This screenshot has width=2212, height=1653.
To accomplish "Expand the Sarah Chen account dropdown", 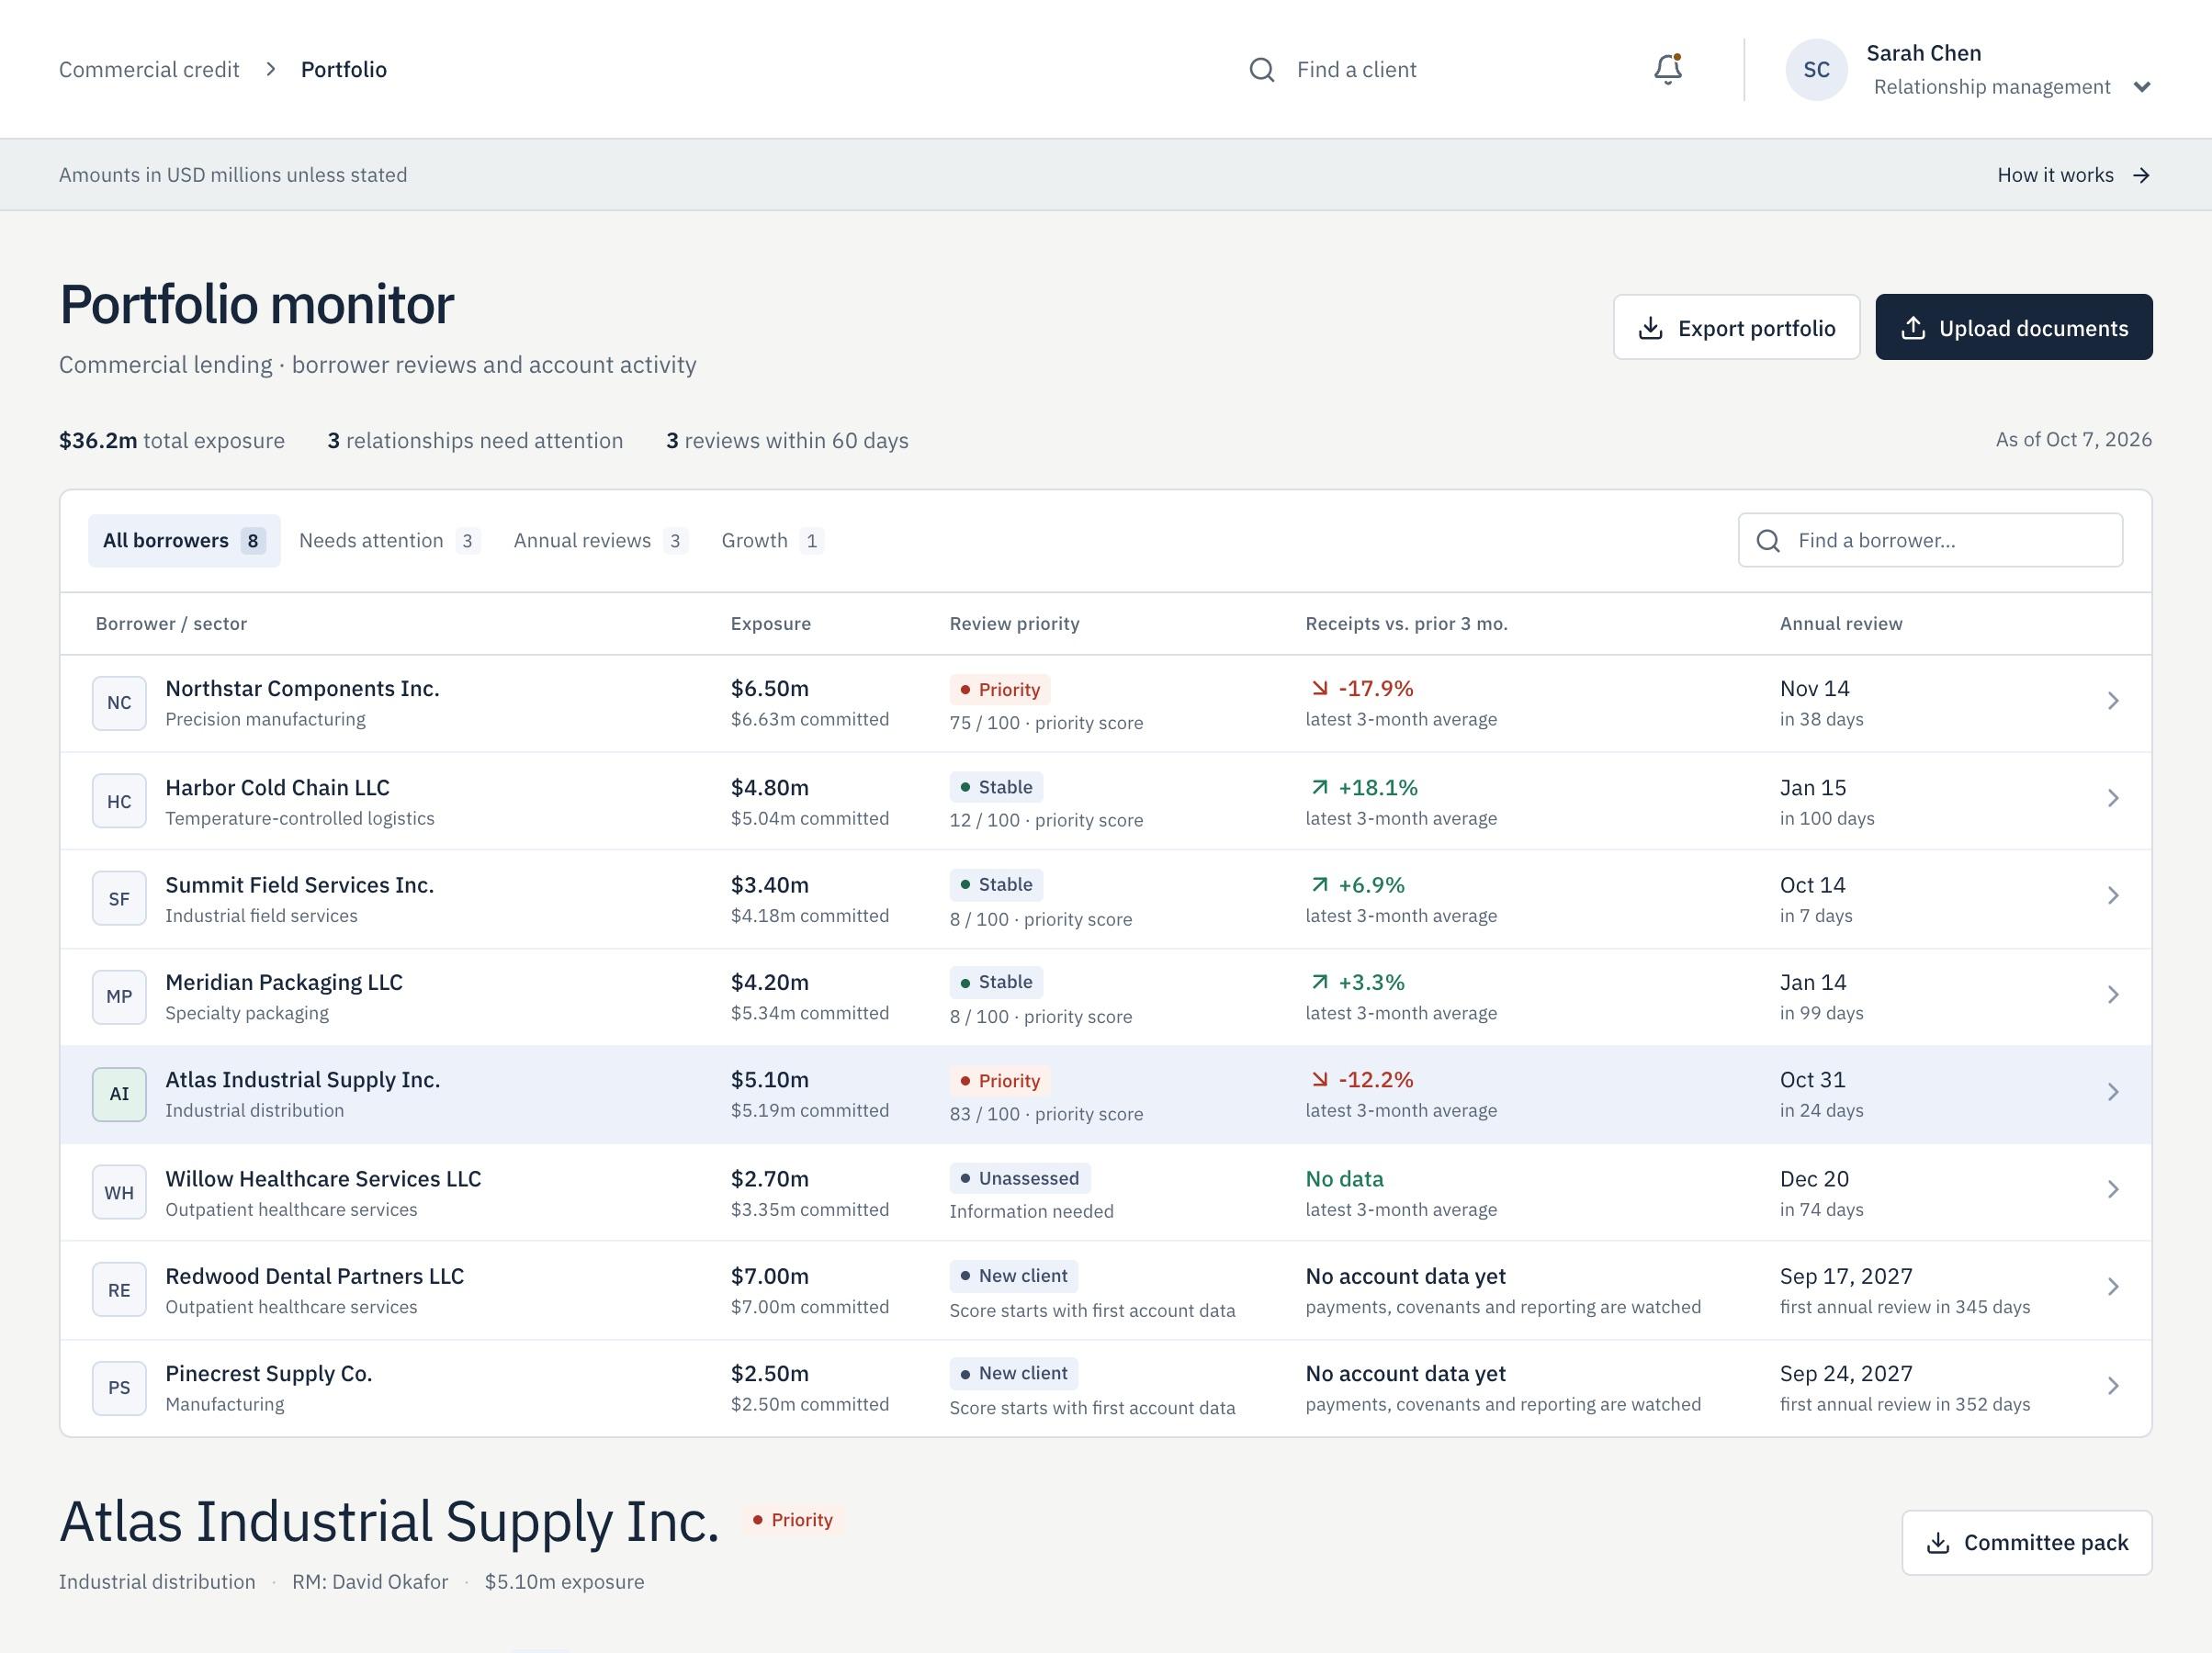I will (x=2141, y=87).
